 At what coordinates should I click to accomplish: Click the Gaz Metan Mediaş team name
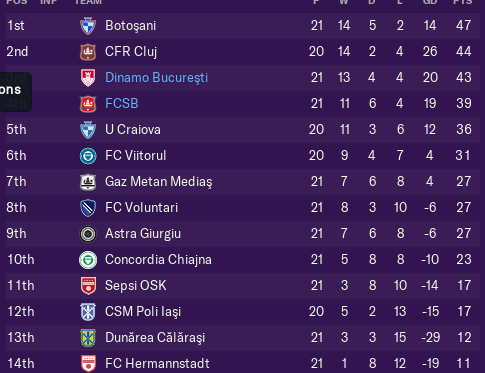pos(159,182)
